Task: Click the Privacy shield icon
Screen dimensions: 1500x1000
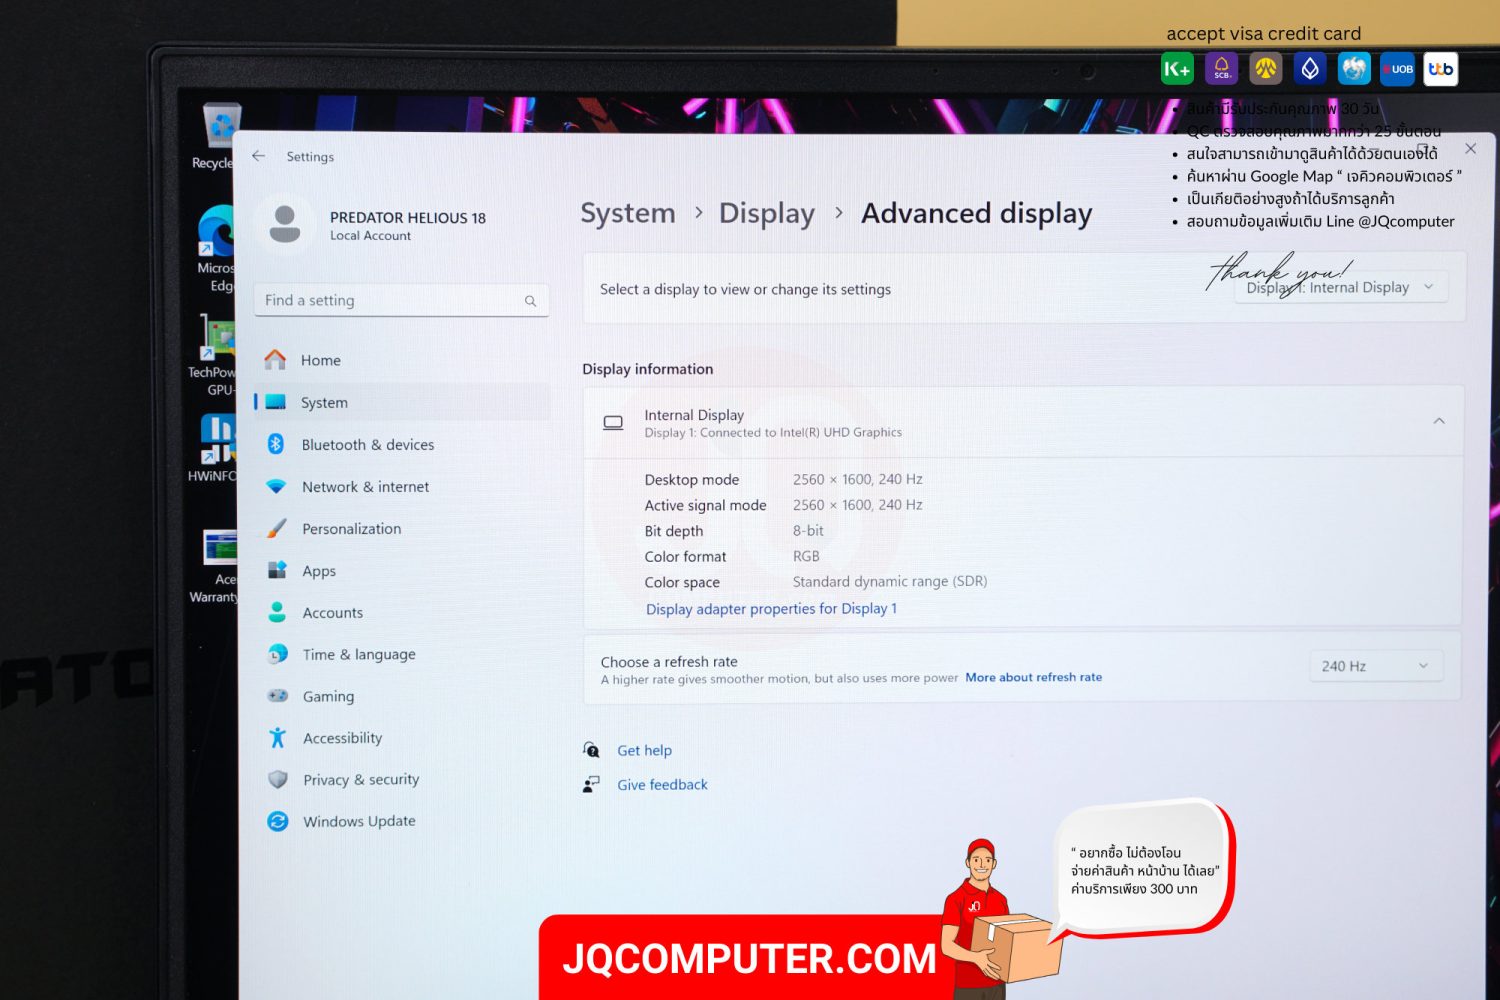Action: coord(278,779)
